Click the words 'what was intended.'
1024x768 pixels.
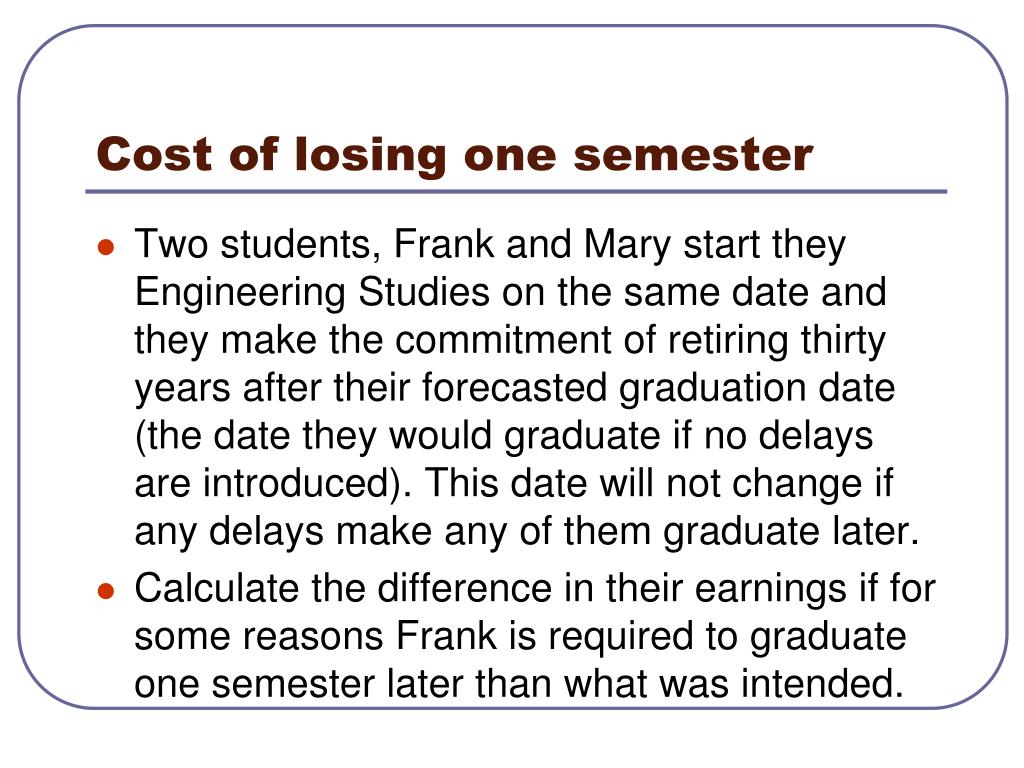[x=733, y=684]
